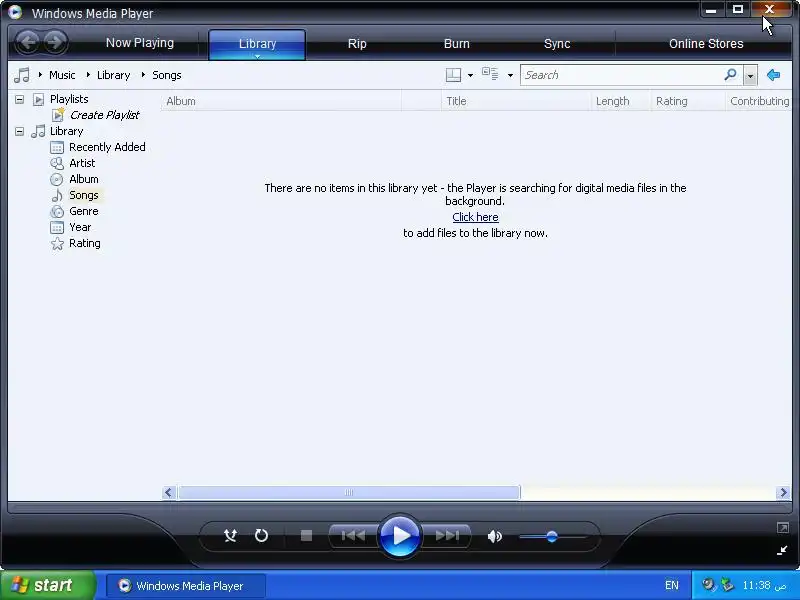Click the Album disc icon in sidebar
The width and height of the screenshot is (800, 600).
(57, 180)
